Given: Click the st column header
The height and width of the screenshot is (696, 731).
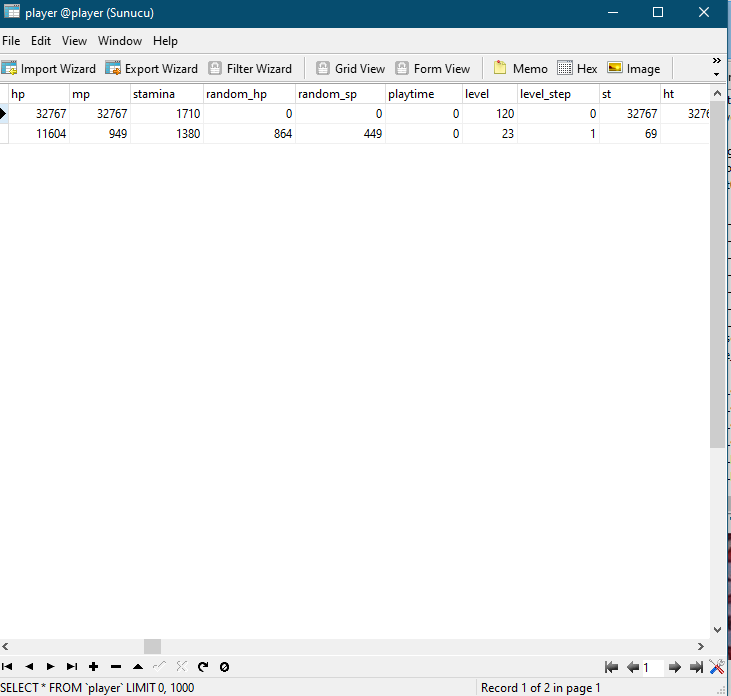Looking at the screenshot, I should pos(630,94).
